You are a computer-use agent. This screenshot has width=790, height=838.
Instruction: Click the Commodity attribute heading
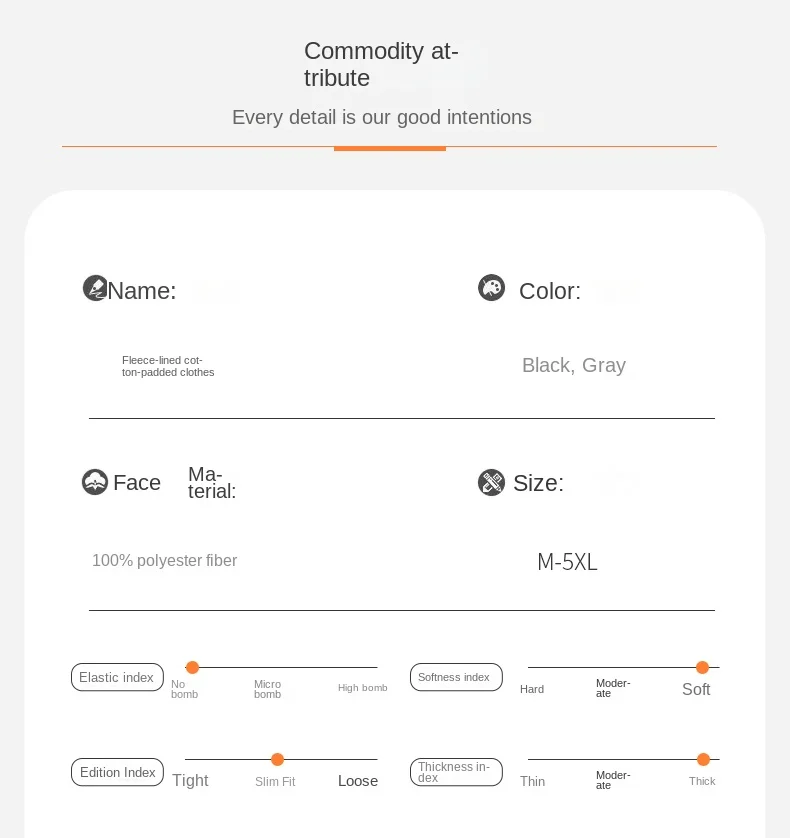pos(381,64)
